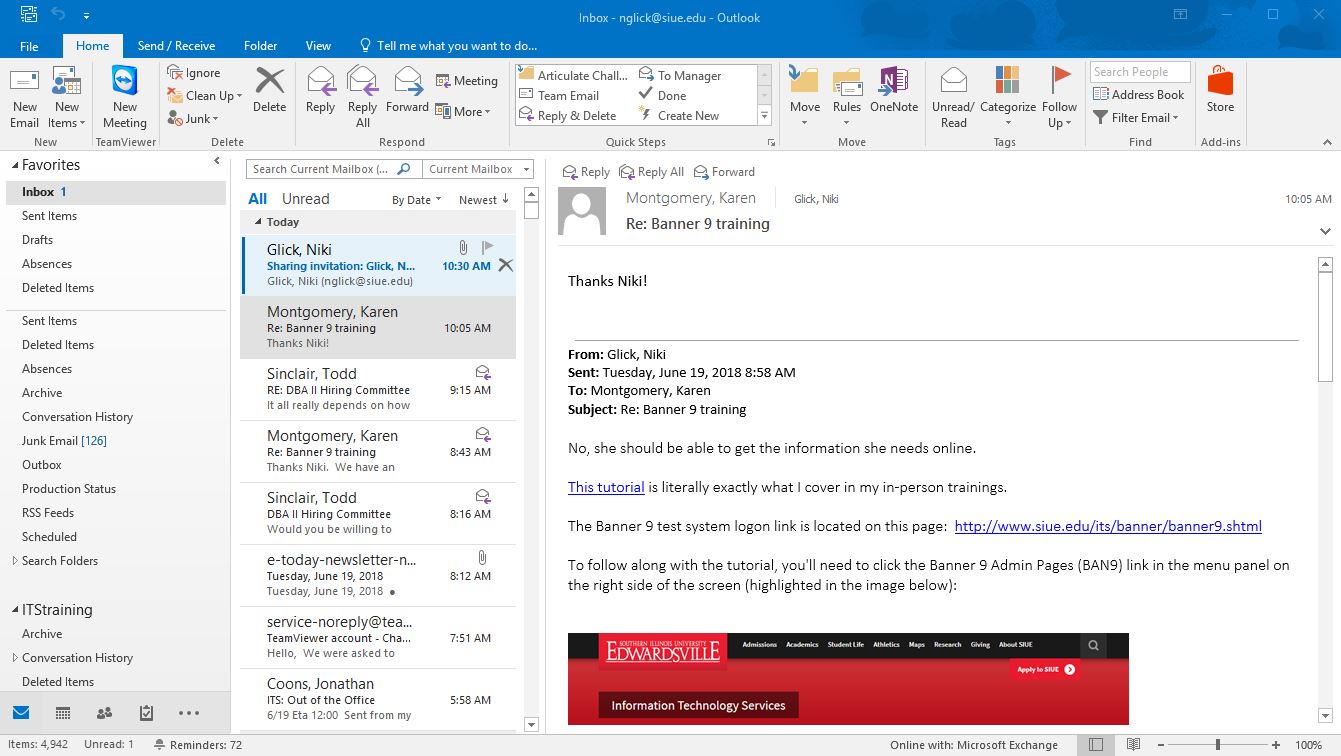Switch to Reading view in status bar
The image size is (1341, 756).
coord(1133,745)
